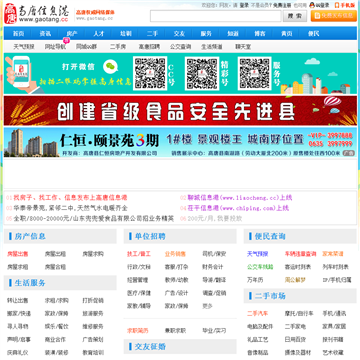This screenshot has width=360, height=360.
Task: Click 生活频道 in the sub navigation bar
Action: 212,47
